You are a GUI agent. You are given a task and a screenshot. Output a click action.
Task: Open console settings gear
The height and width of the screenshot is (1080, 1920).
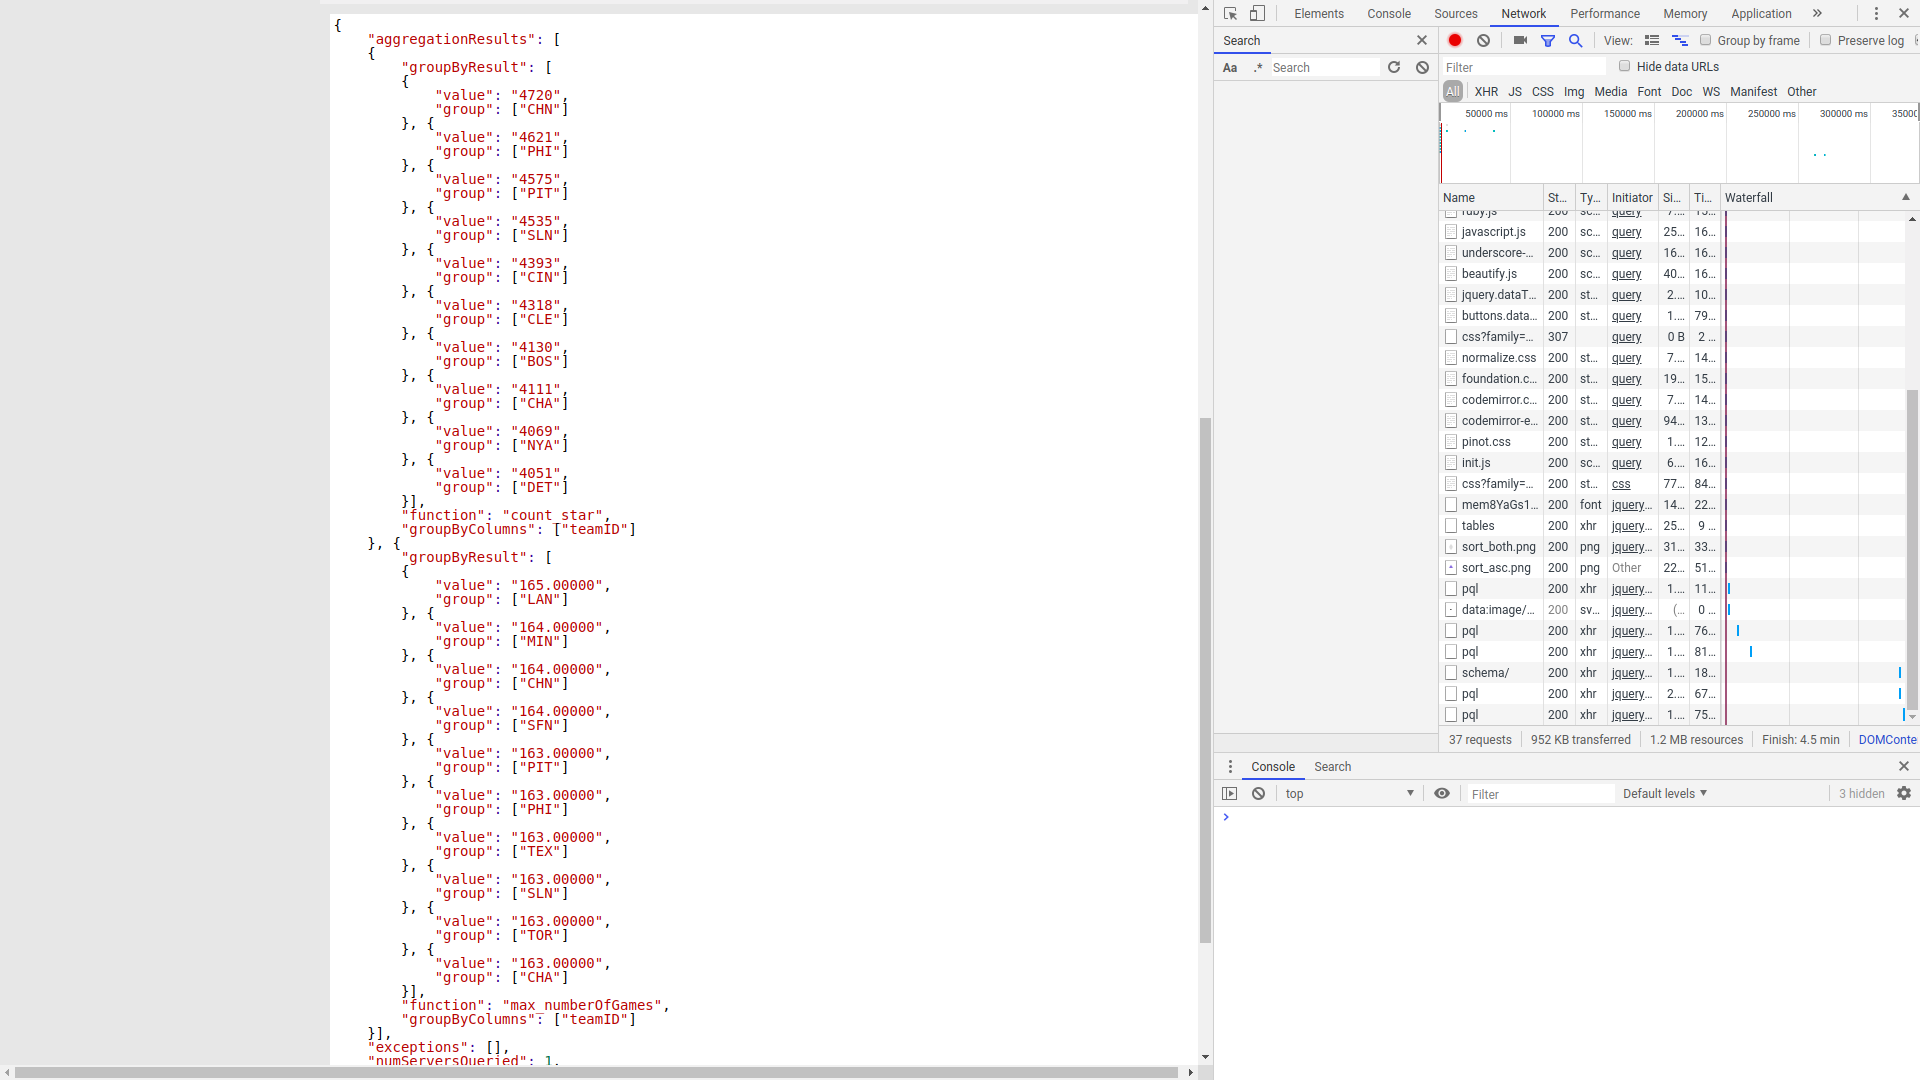(x=1904, y=794)
